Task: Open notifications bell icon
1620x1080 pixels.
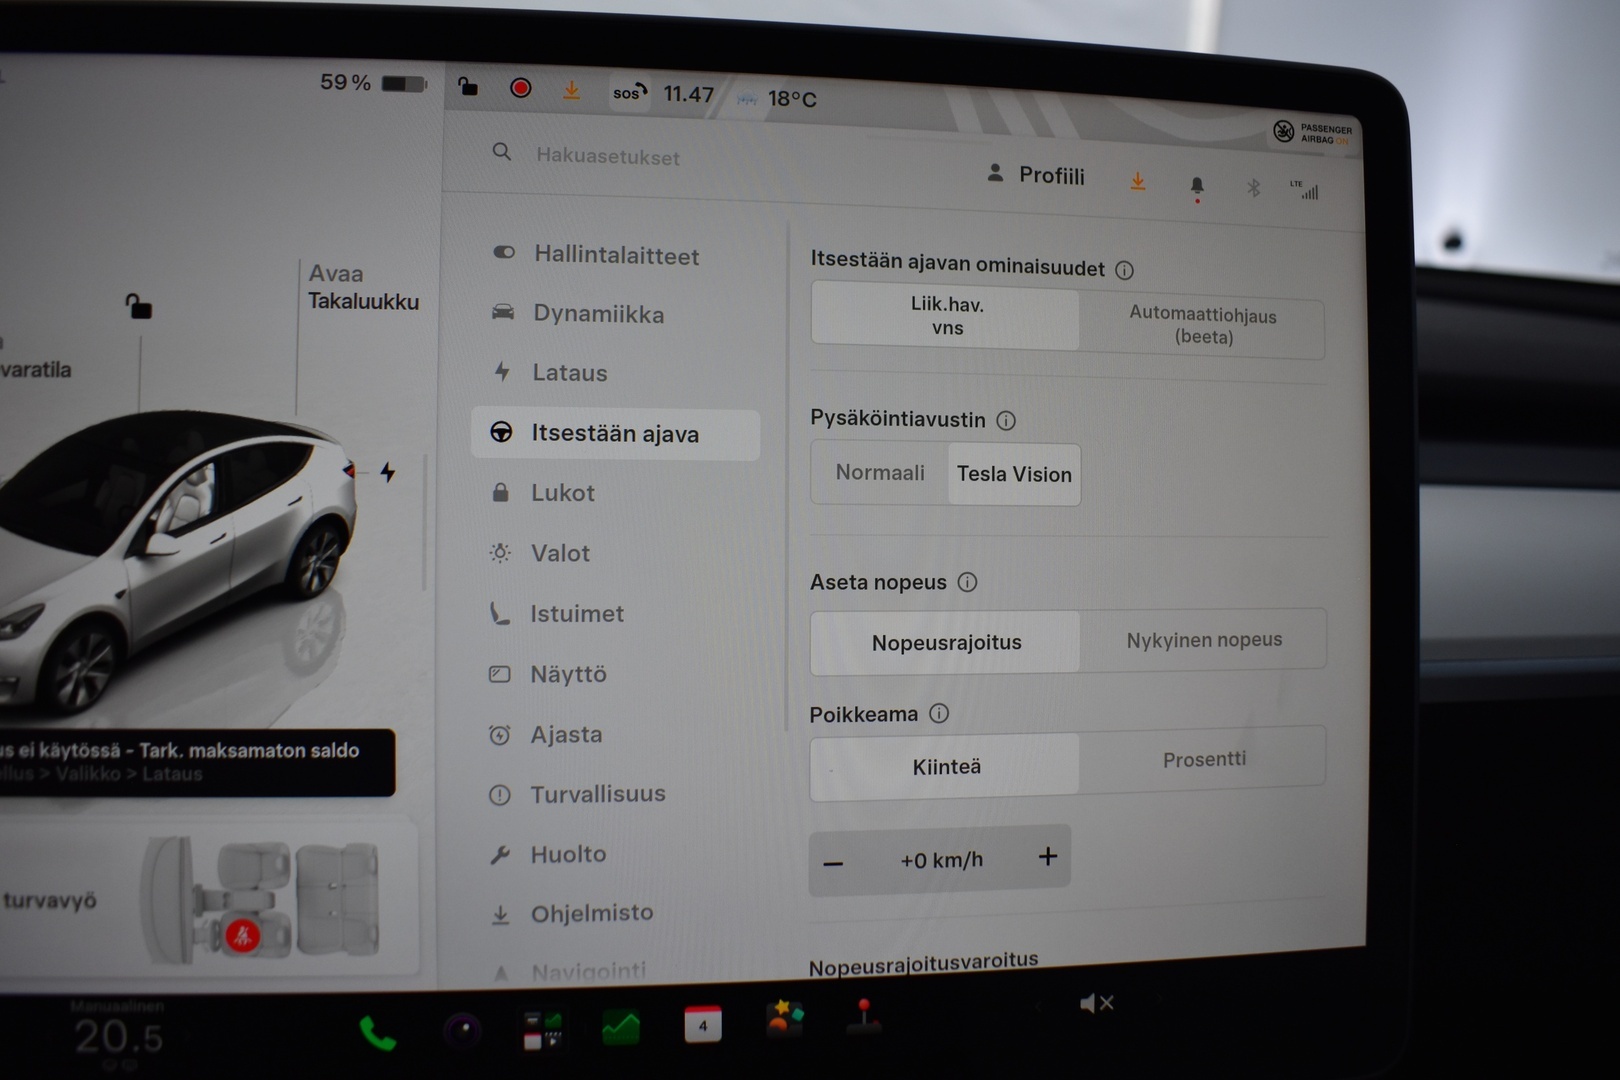Action: 1197,187
